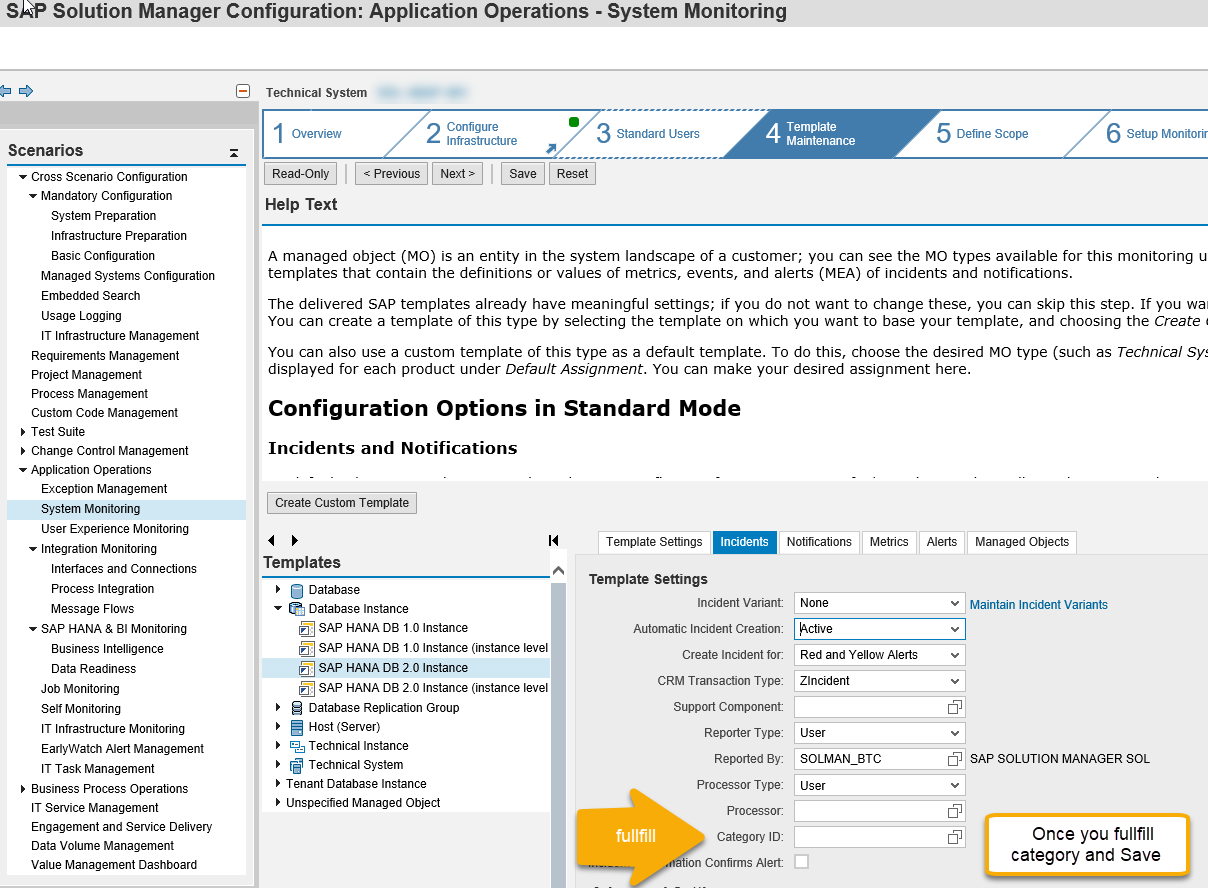
Task: Click the Previous button
Action: [391, 174]
